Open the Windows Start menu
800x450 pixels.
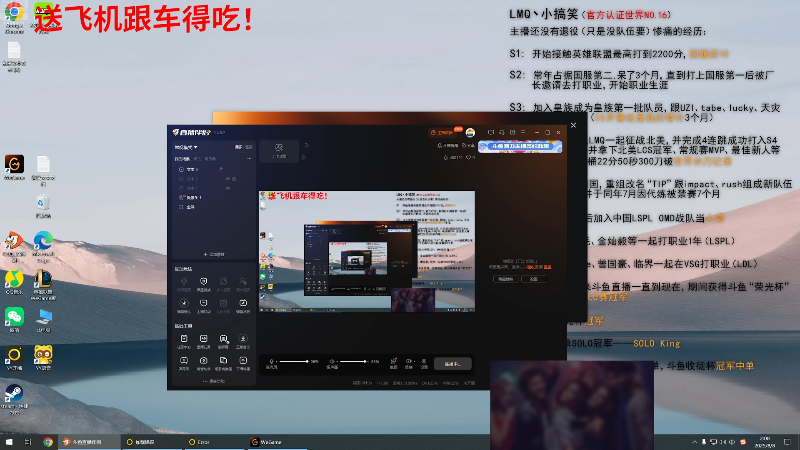pos(9,442)
